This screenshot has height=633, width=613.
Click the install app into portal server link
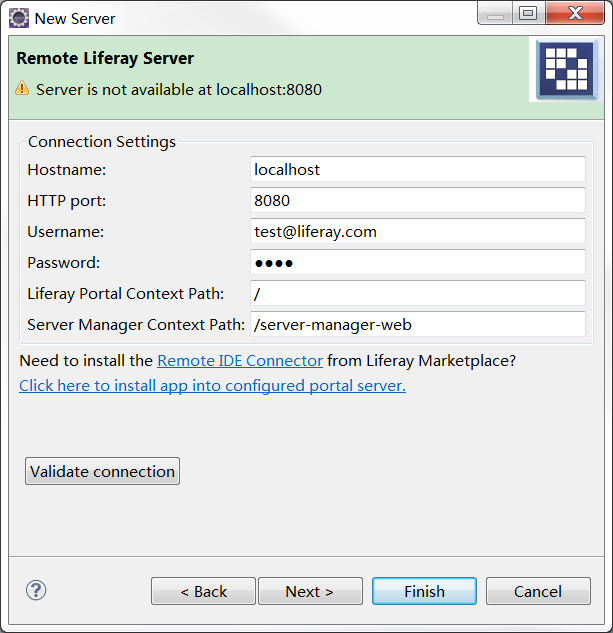click(212, 386)
